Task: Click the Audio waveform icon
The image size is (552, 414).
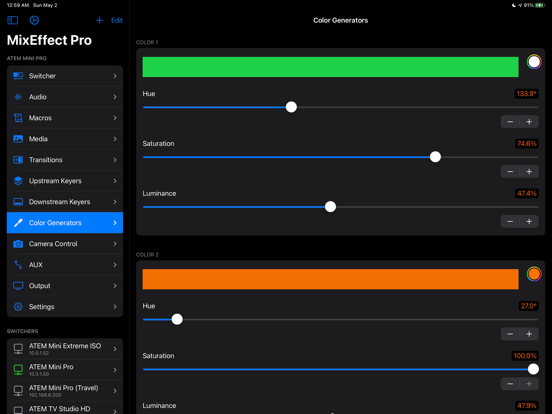Action: pyautogui.click(x=18, y=97)
